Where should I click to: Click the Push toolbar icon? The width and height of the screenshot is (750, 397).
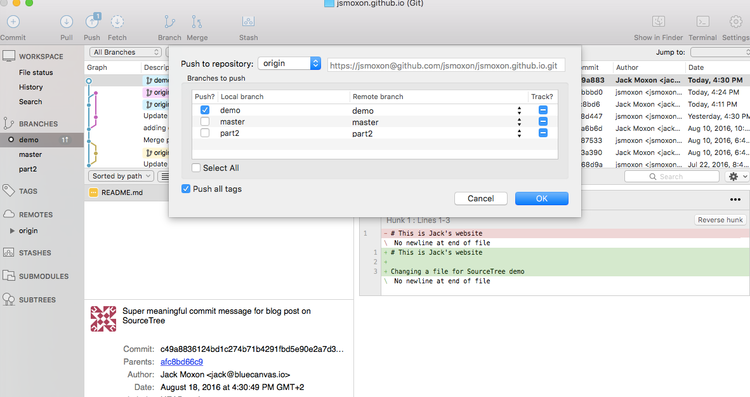[x=92, y=22]
